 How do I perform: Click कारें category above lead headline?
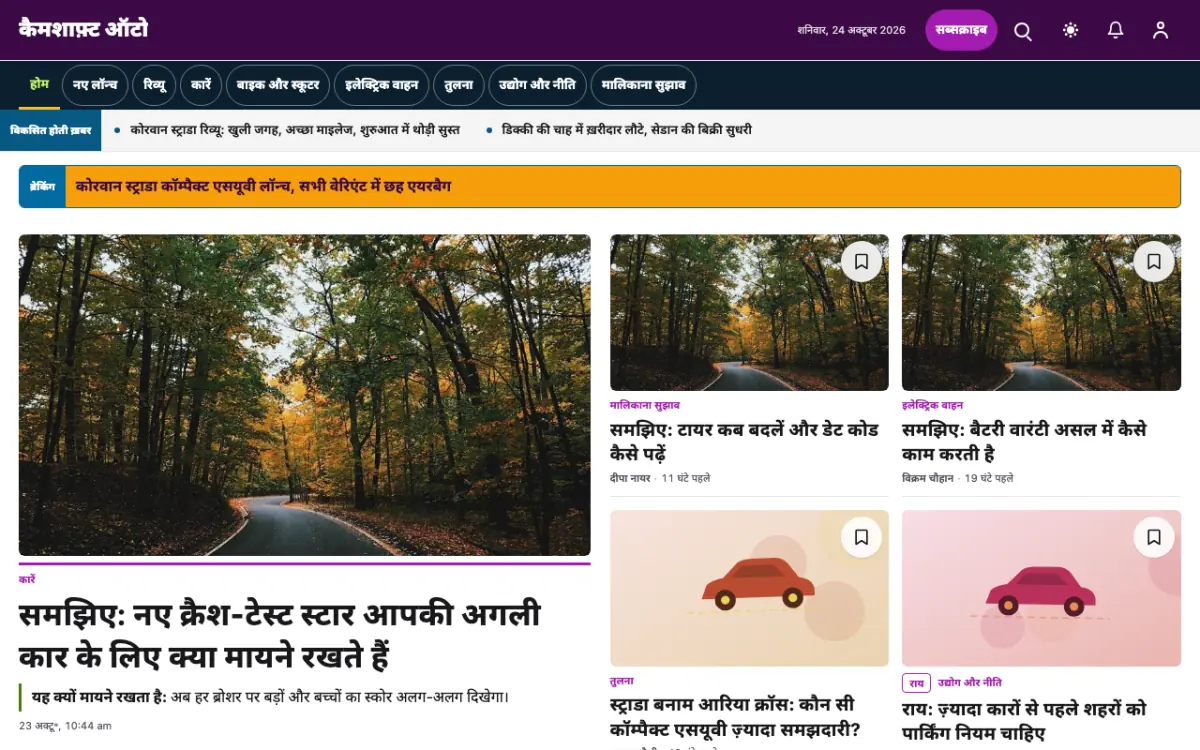tap(27, 579)
